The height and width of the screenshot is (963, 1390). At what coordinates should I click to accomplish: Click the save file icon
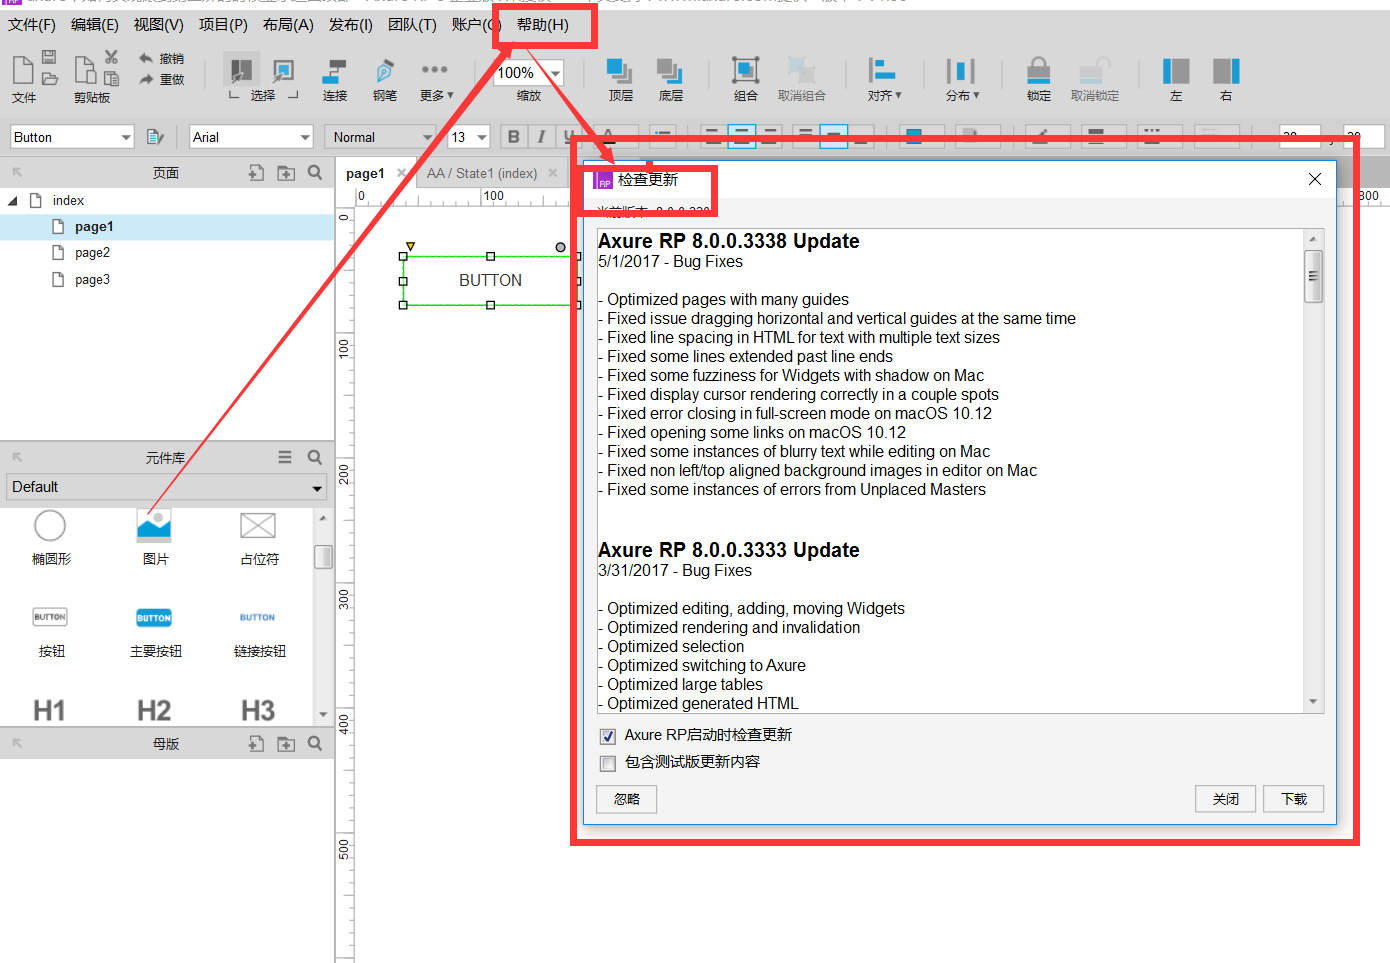pyautogui.click(x=49, y=57)
